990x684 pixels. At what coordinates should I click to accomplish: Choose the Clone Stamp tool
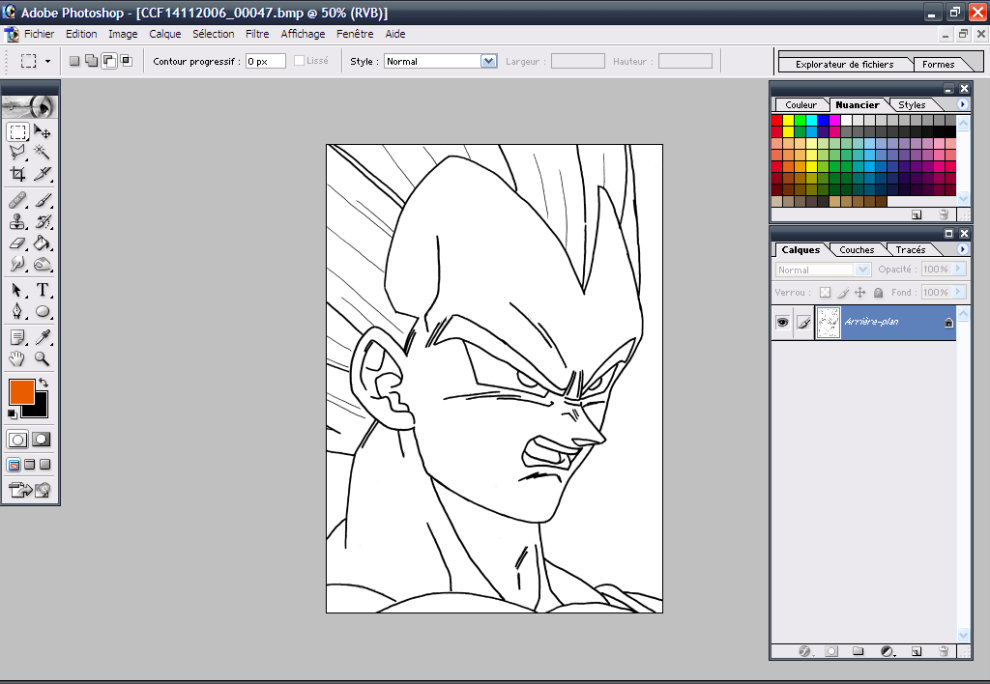click(18, 222)
